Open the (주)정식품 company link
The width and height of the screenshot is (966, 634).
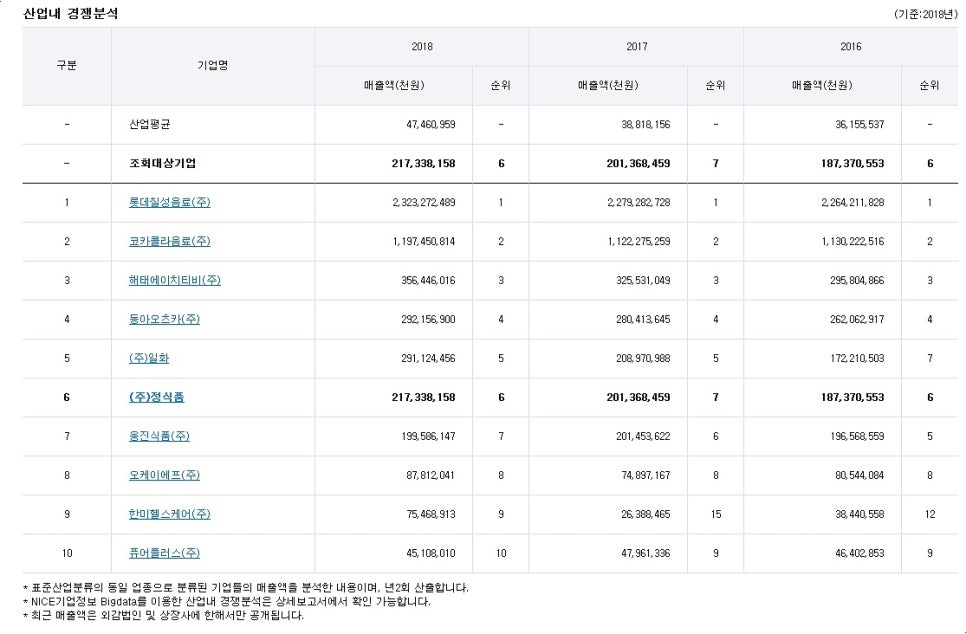tap(156, 397)
